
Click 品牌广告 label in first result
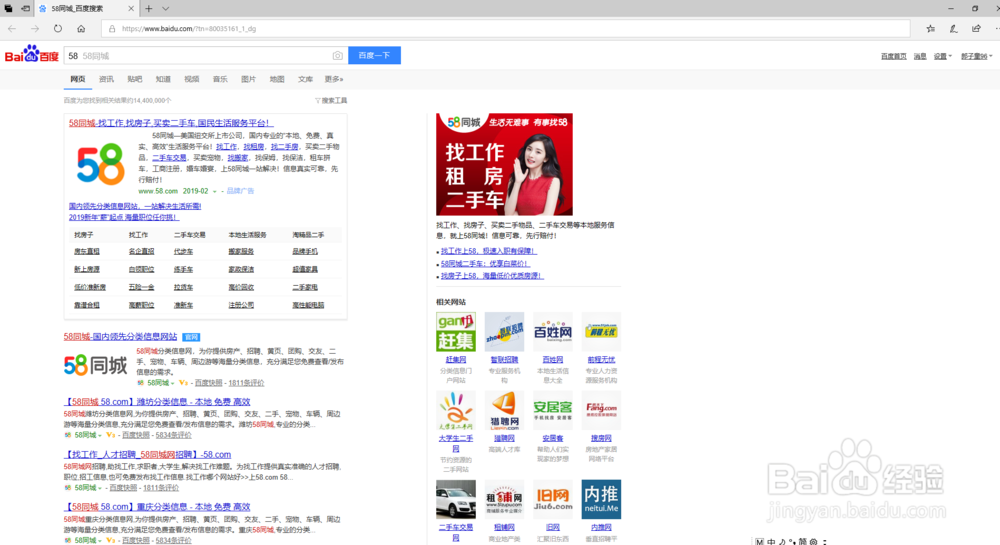coord(240,191)
